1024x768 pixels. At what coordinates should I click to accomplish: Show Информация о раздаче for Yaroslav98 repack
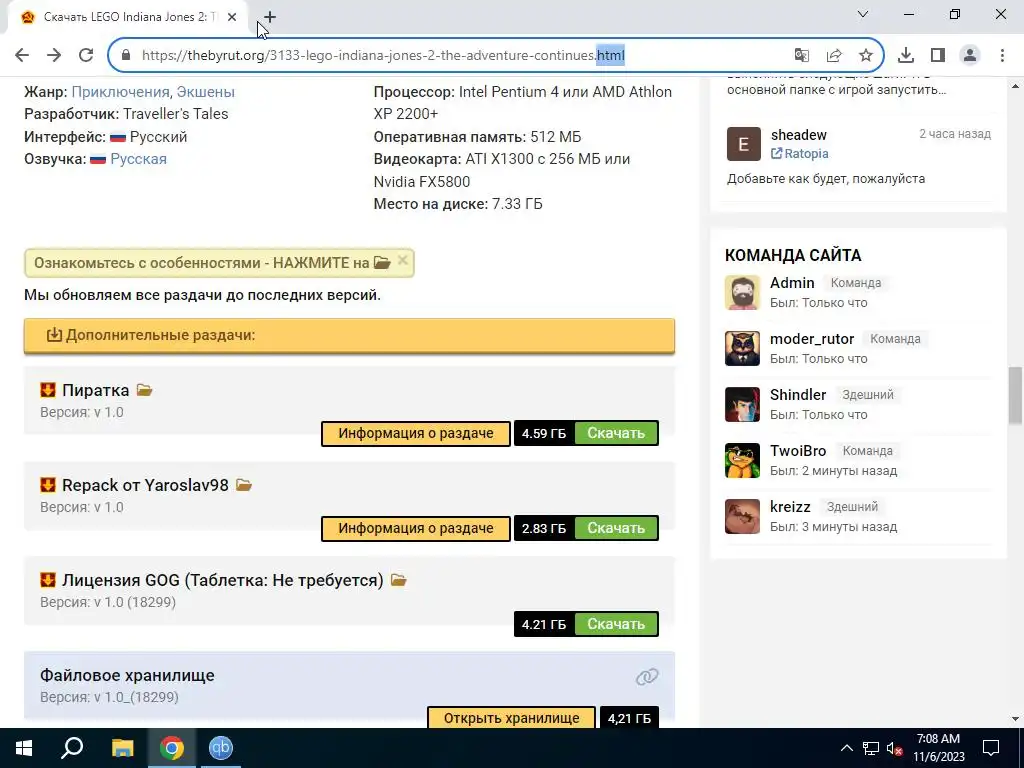[x=416, y=528]
